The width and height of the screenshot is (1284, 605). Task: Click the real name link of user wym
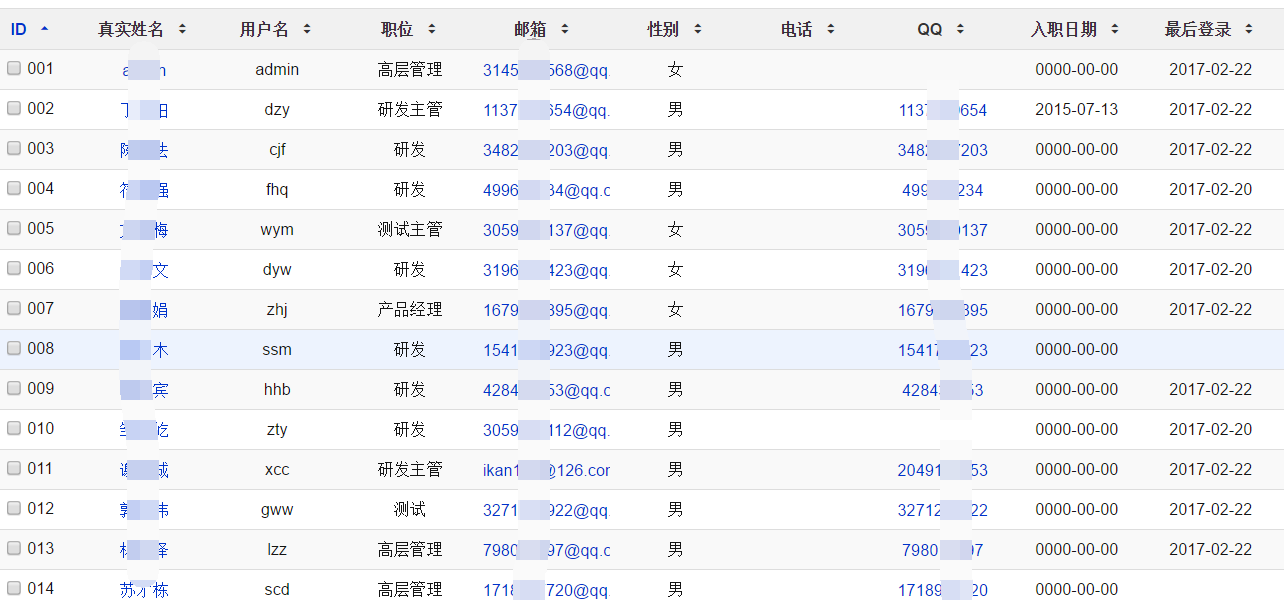pos(144,230)
